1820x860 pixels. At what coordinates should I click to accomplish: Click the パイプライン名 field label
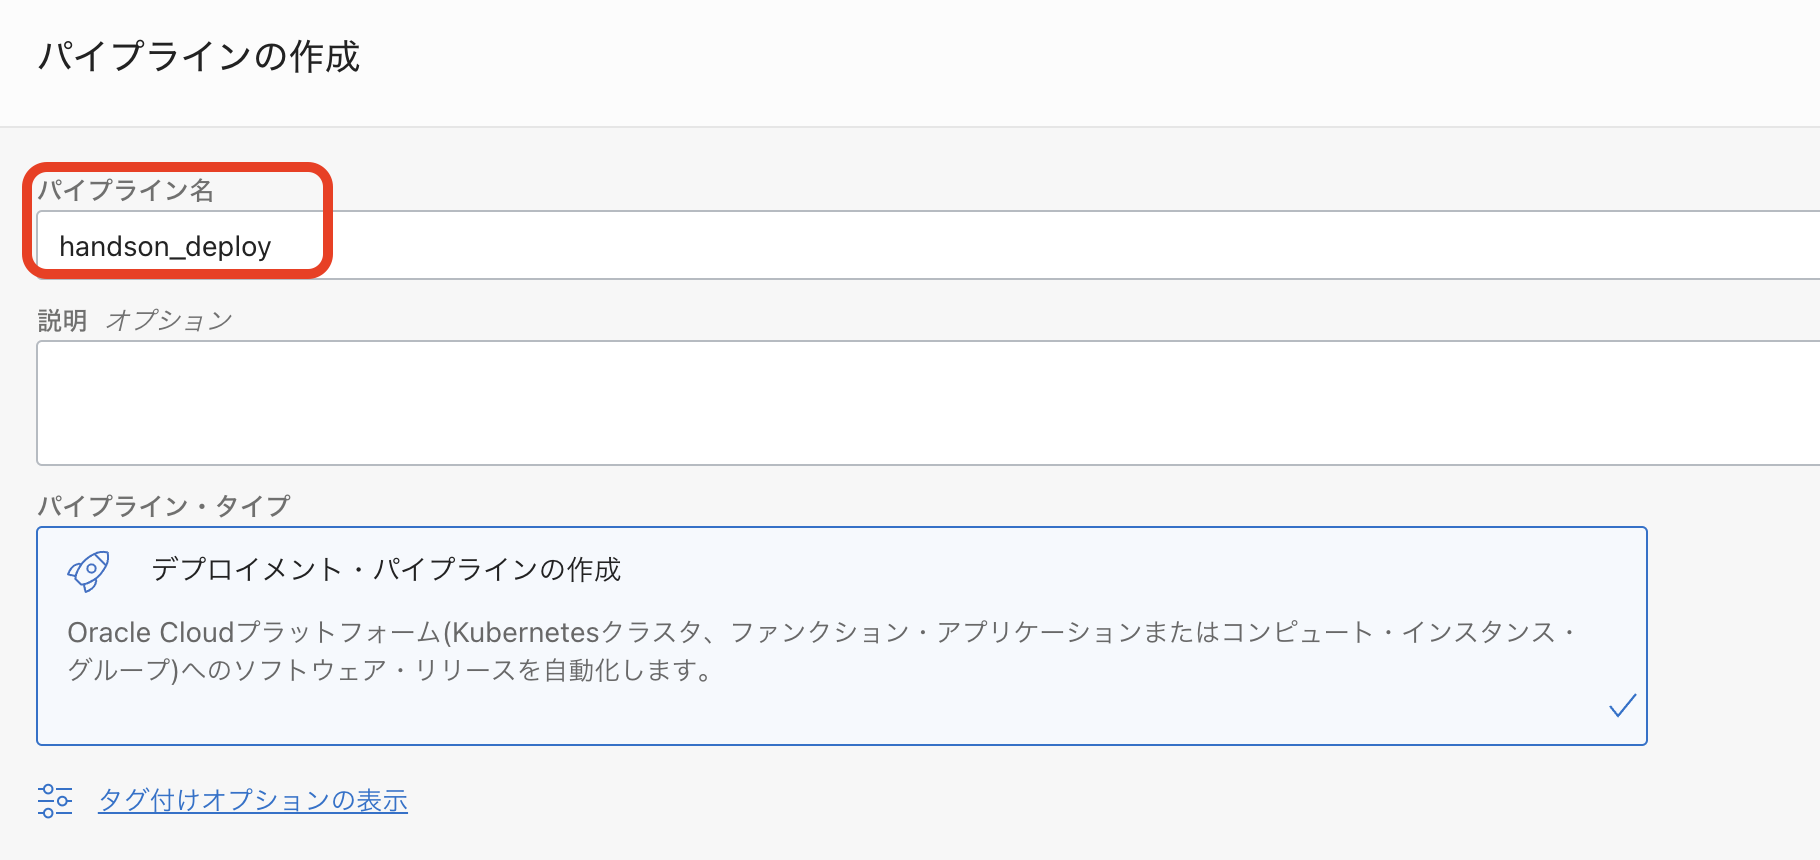[x=126, y=190]
